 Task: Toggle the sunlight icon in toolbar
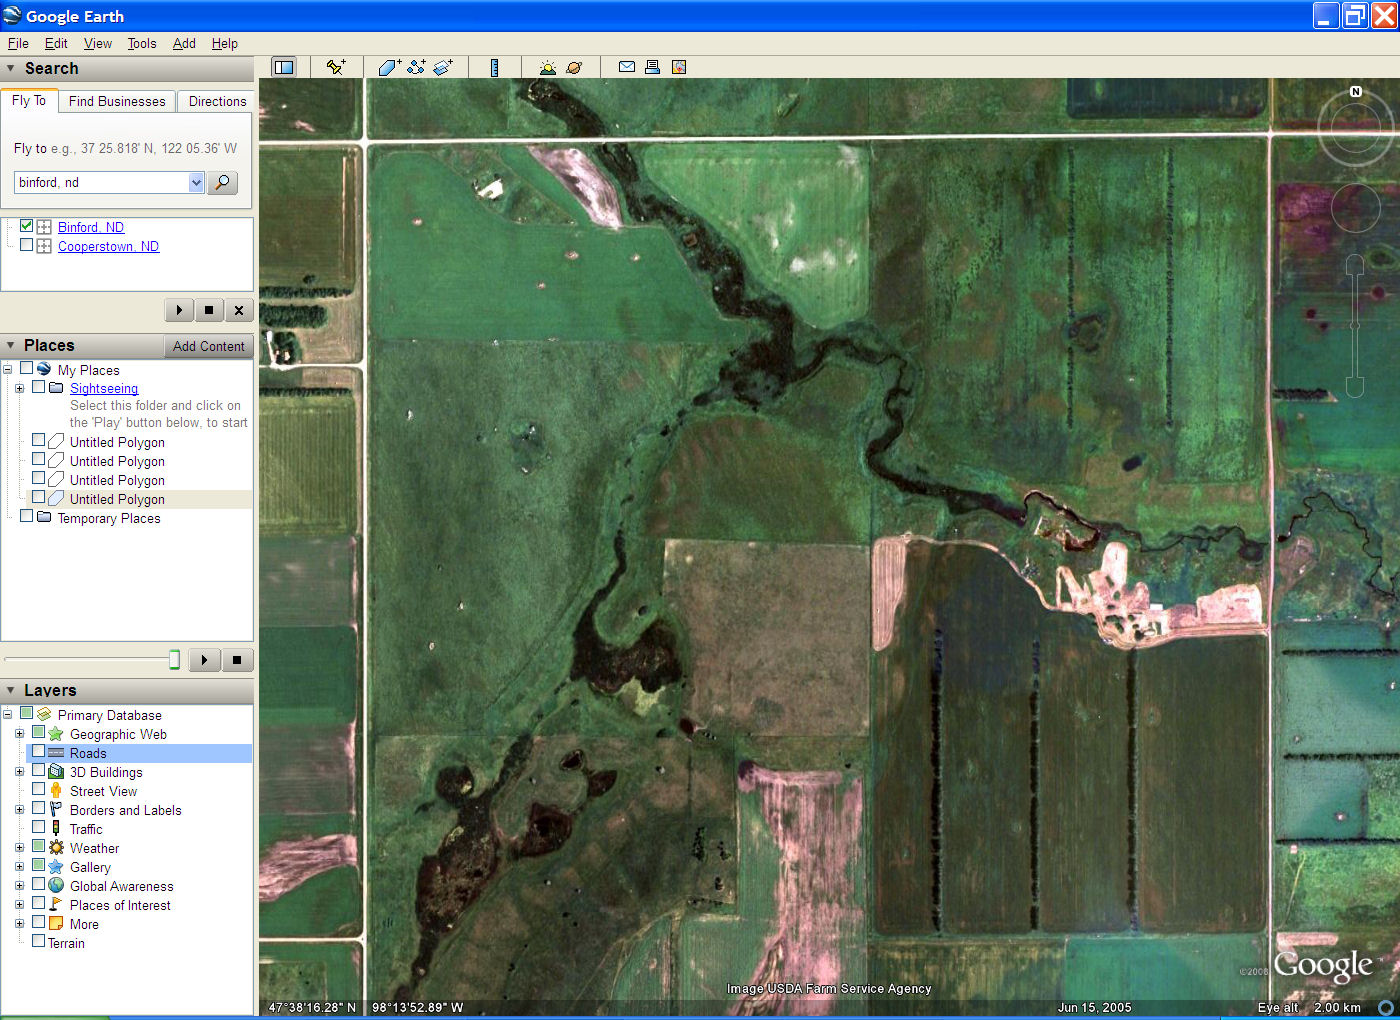coord(547,67)
